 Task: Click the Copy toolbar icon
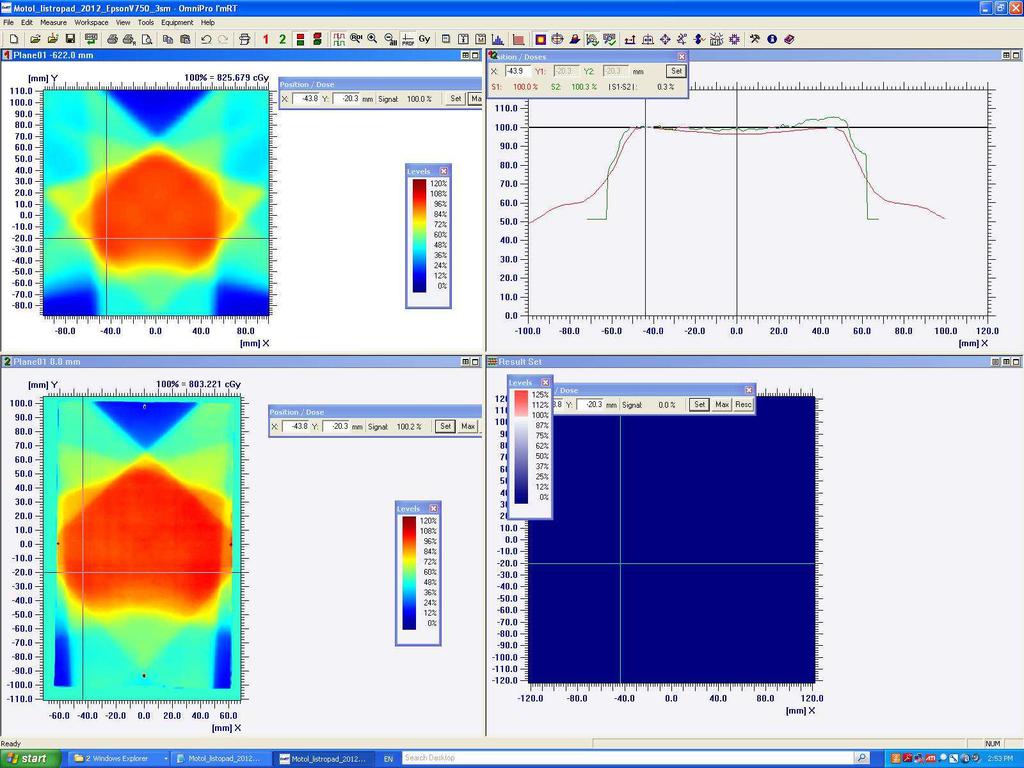(168, 39)
